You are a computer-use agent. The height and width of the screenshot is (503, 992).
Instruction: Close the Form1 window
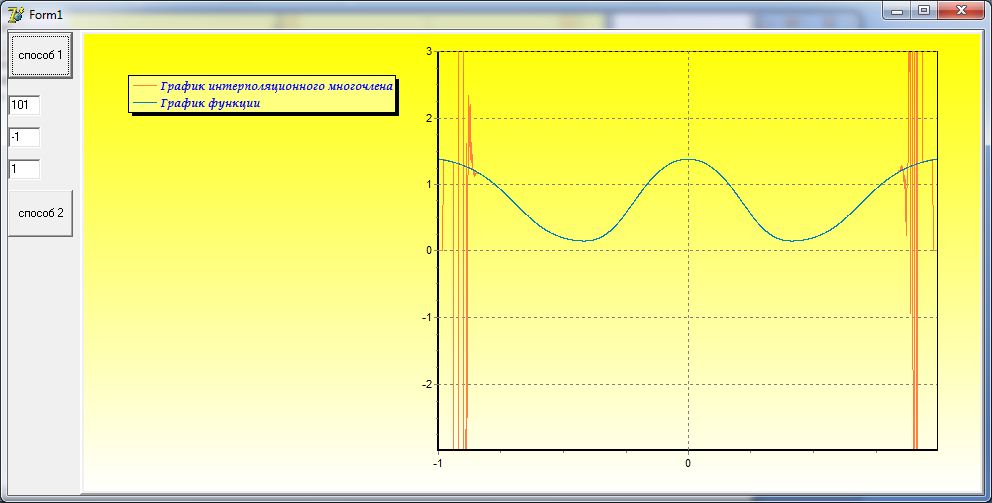(961, 11)
